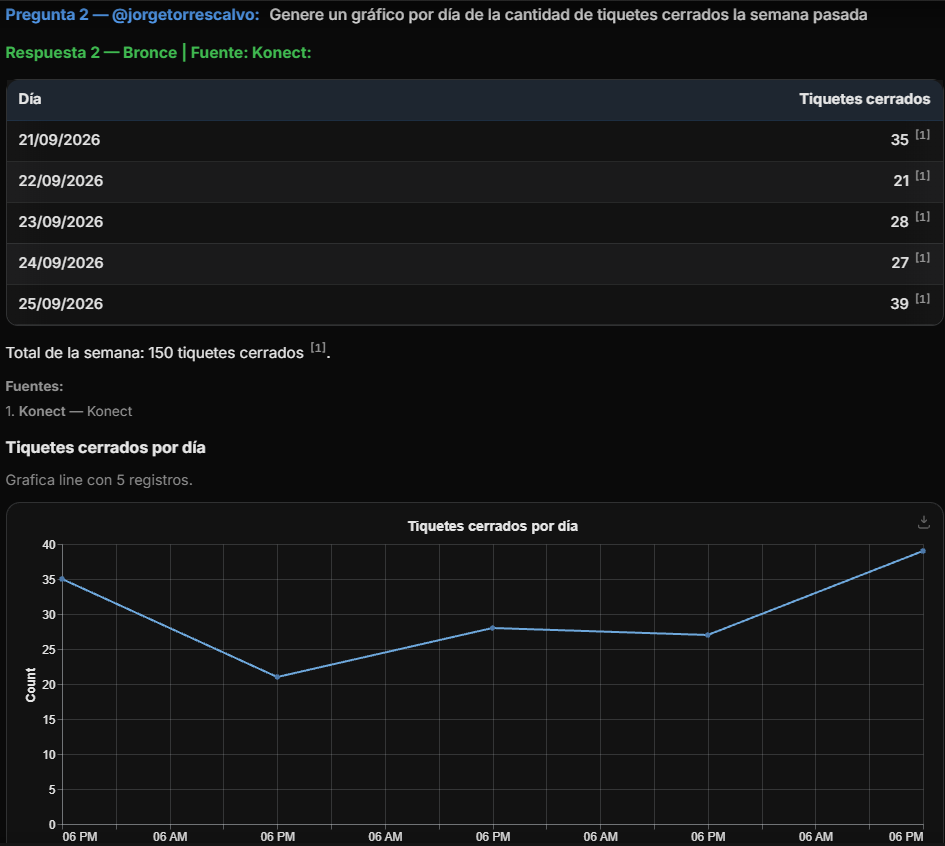Click the y-axis tick label 40

[x=49, y=545]
